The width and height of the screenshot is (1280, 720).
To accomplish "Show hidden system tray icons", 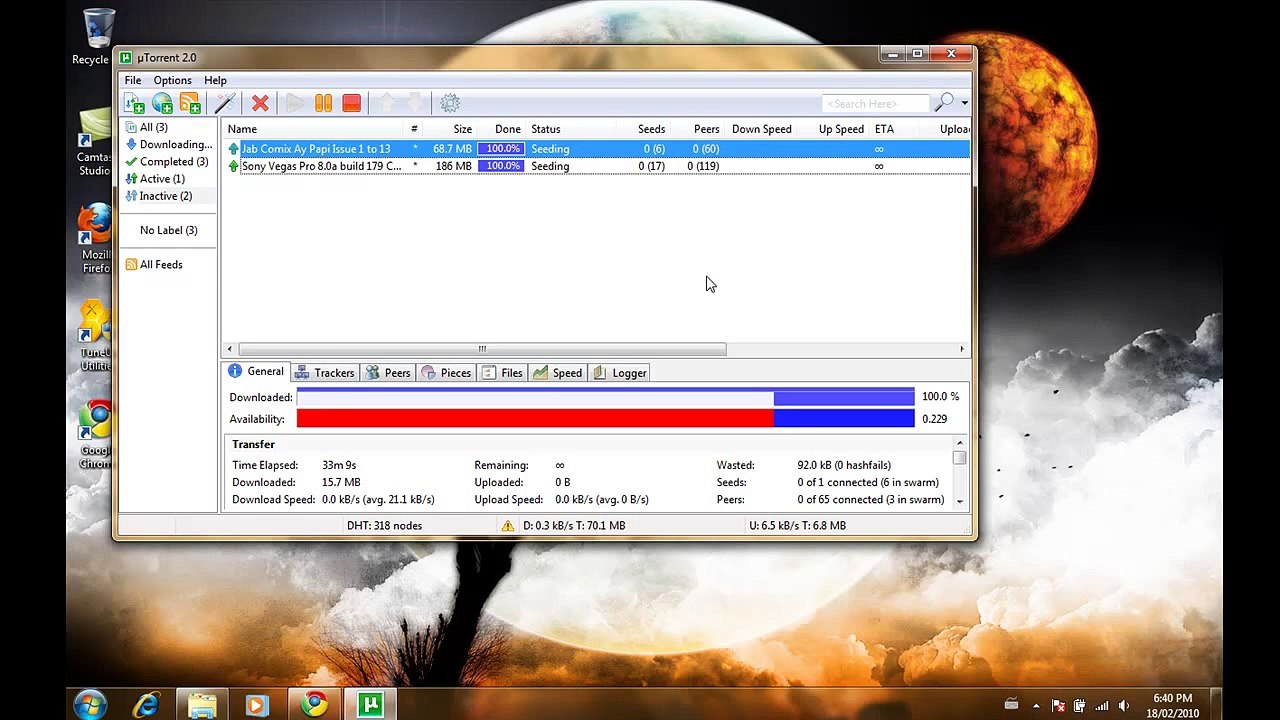I will (1036, 705).
